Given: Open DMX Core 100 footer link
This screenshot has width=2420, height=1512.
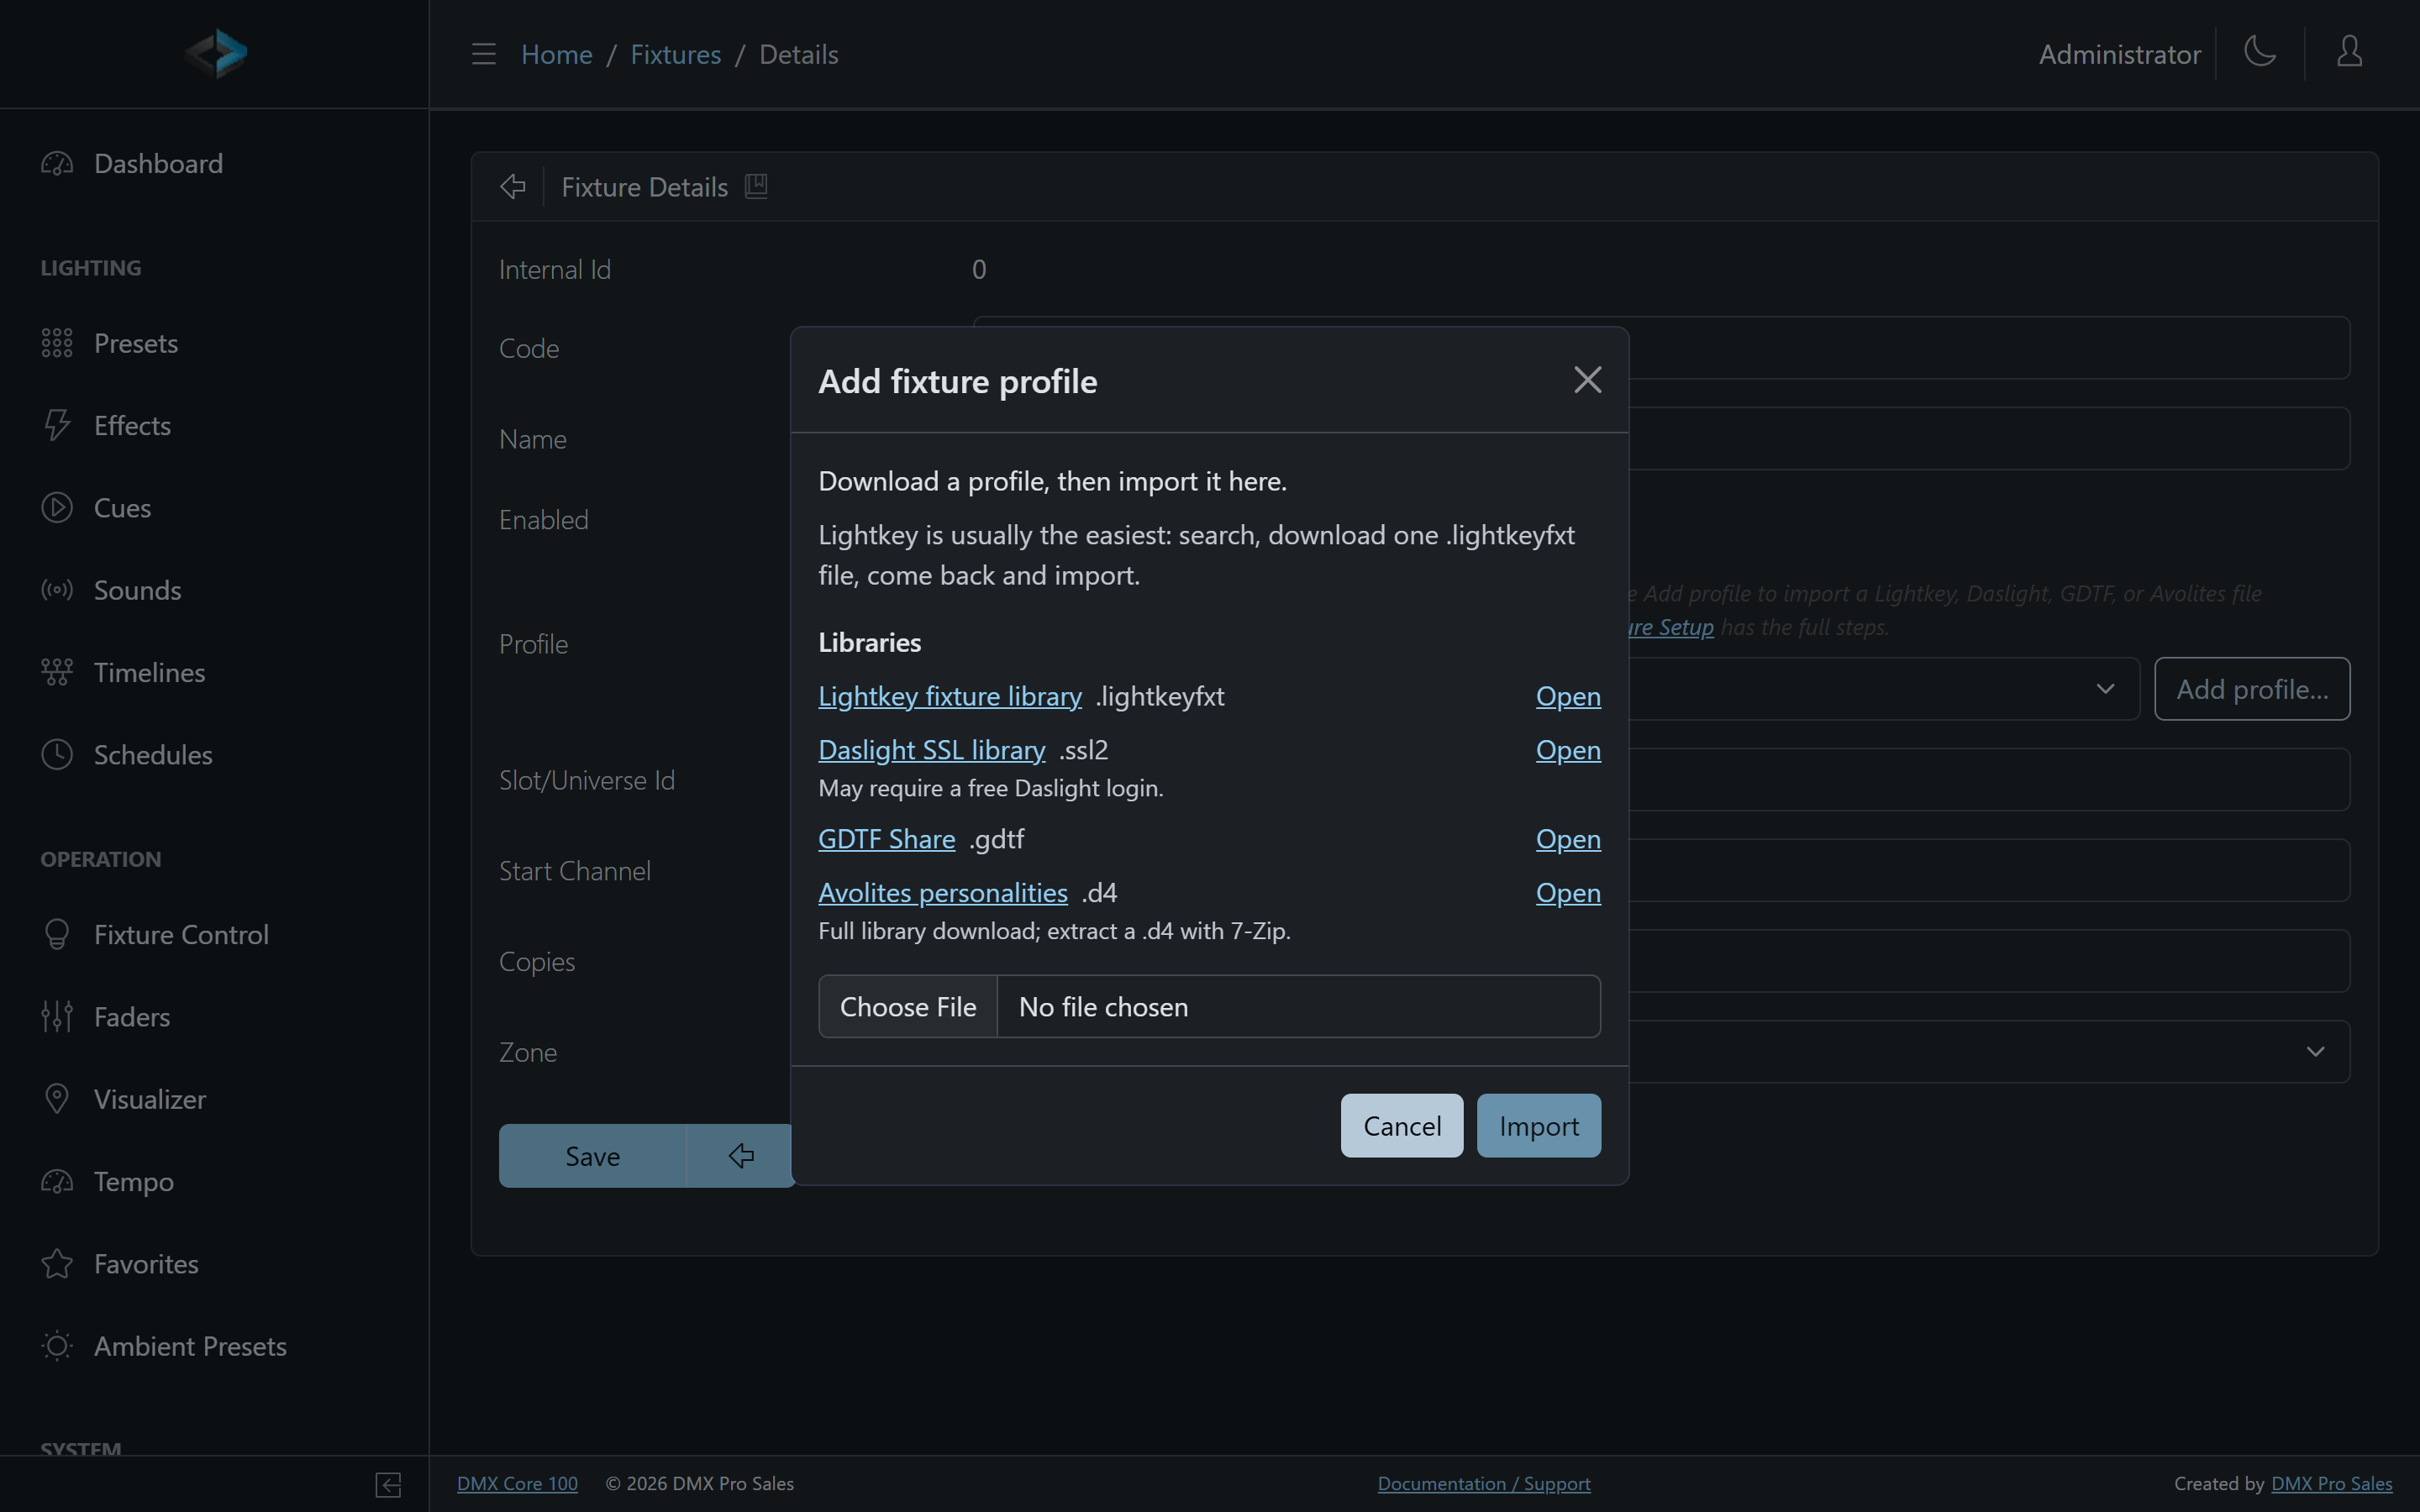Looking at the screenshot, I should tap(517, 1484).
